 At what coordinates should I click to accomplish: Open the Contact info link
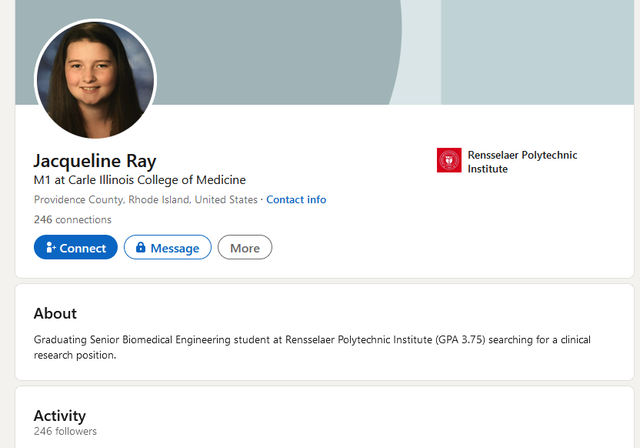pyautogui.click(x=296, y=200)
